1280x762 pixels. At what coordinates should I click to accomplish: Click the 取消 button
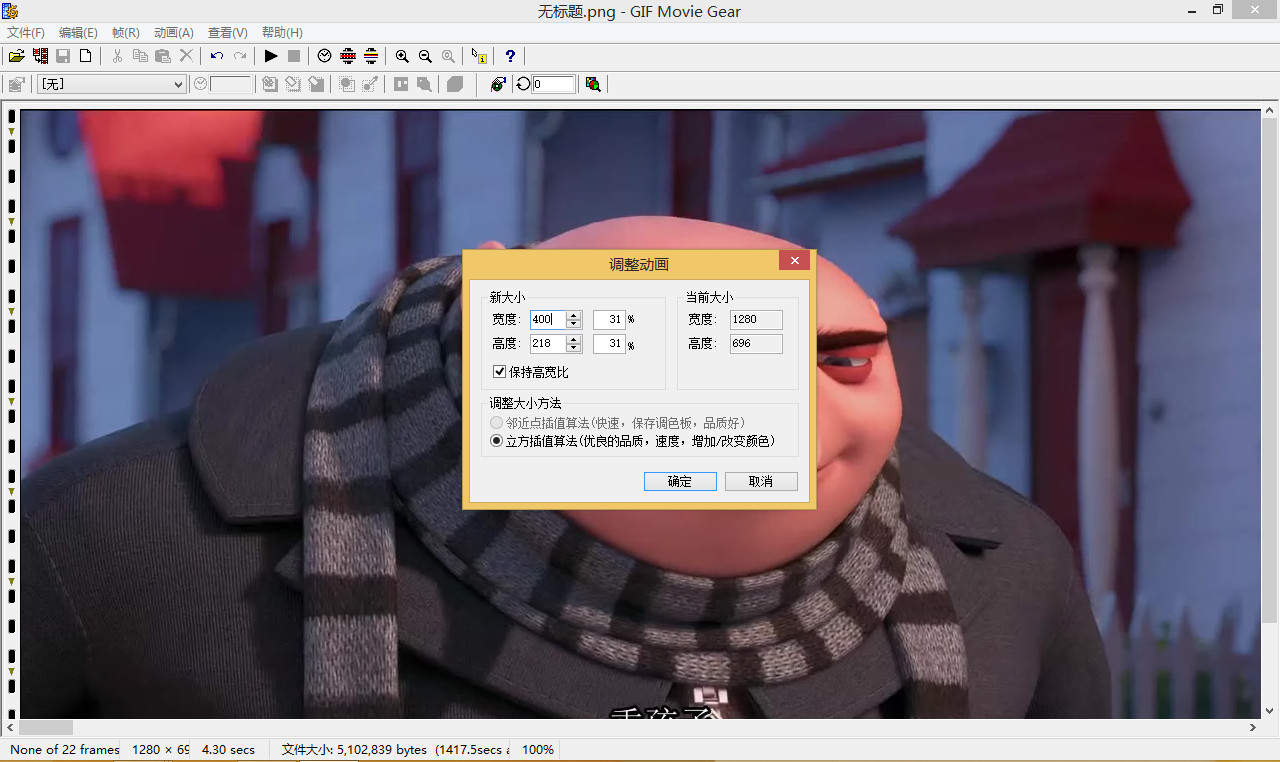(x=761, y=481)
